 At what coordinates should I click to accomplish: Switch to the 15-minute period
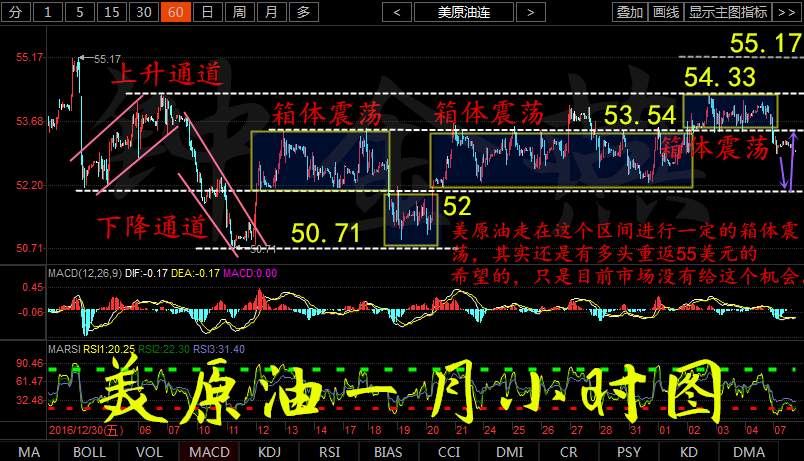click(x=112, y=12)
